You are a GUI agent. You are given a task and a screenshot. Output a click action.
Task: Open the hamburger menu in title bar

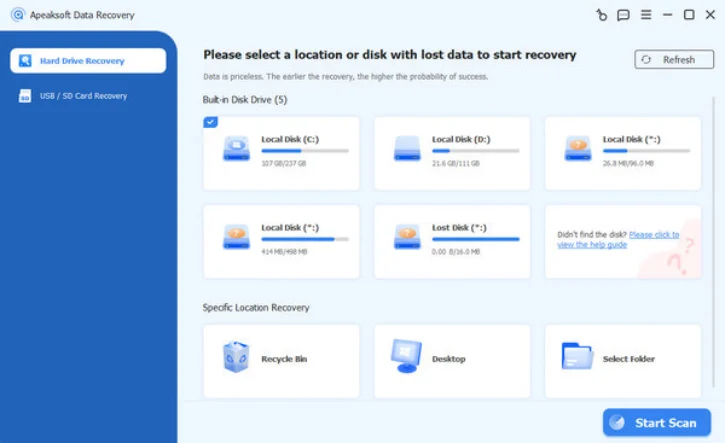click(x=645, y=15)
